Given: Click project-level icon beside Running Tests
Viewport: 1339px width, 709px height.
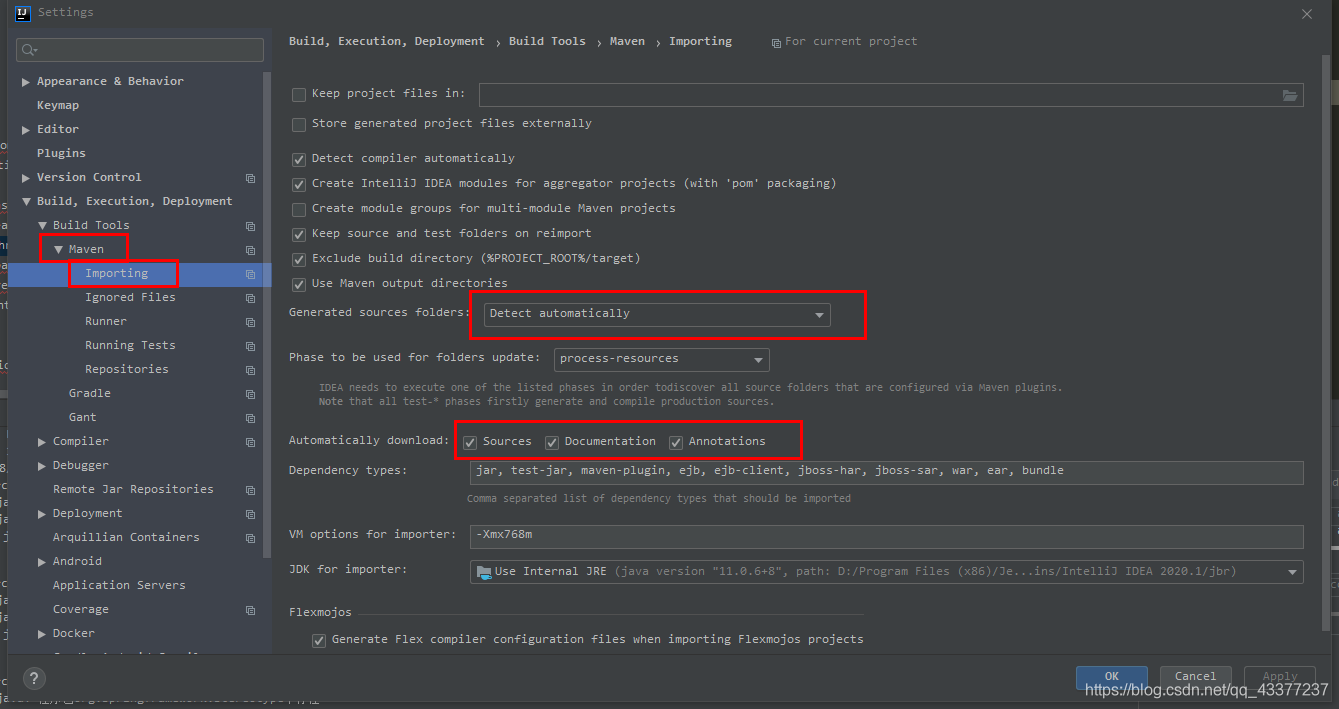Looking at the screenshot, I should [x=250, y=346].
